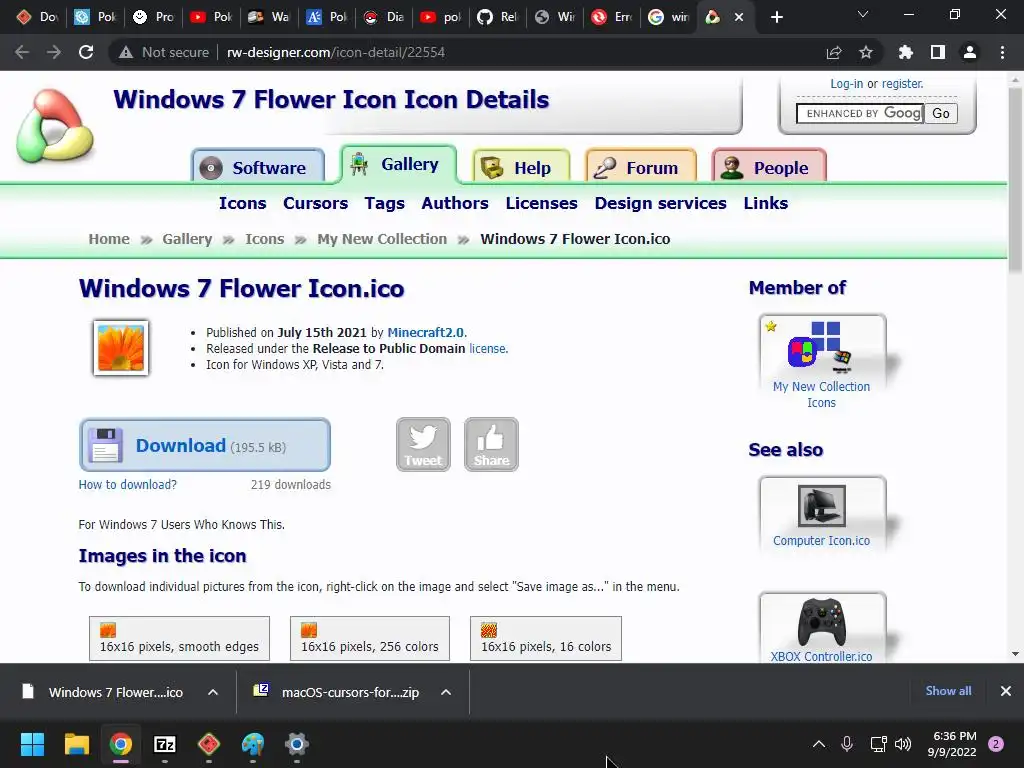Switch to the GitHub Rel tab
Viewport: 1024px width, 768px height.
tap(496, 17)
